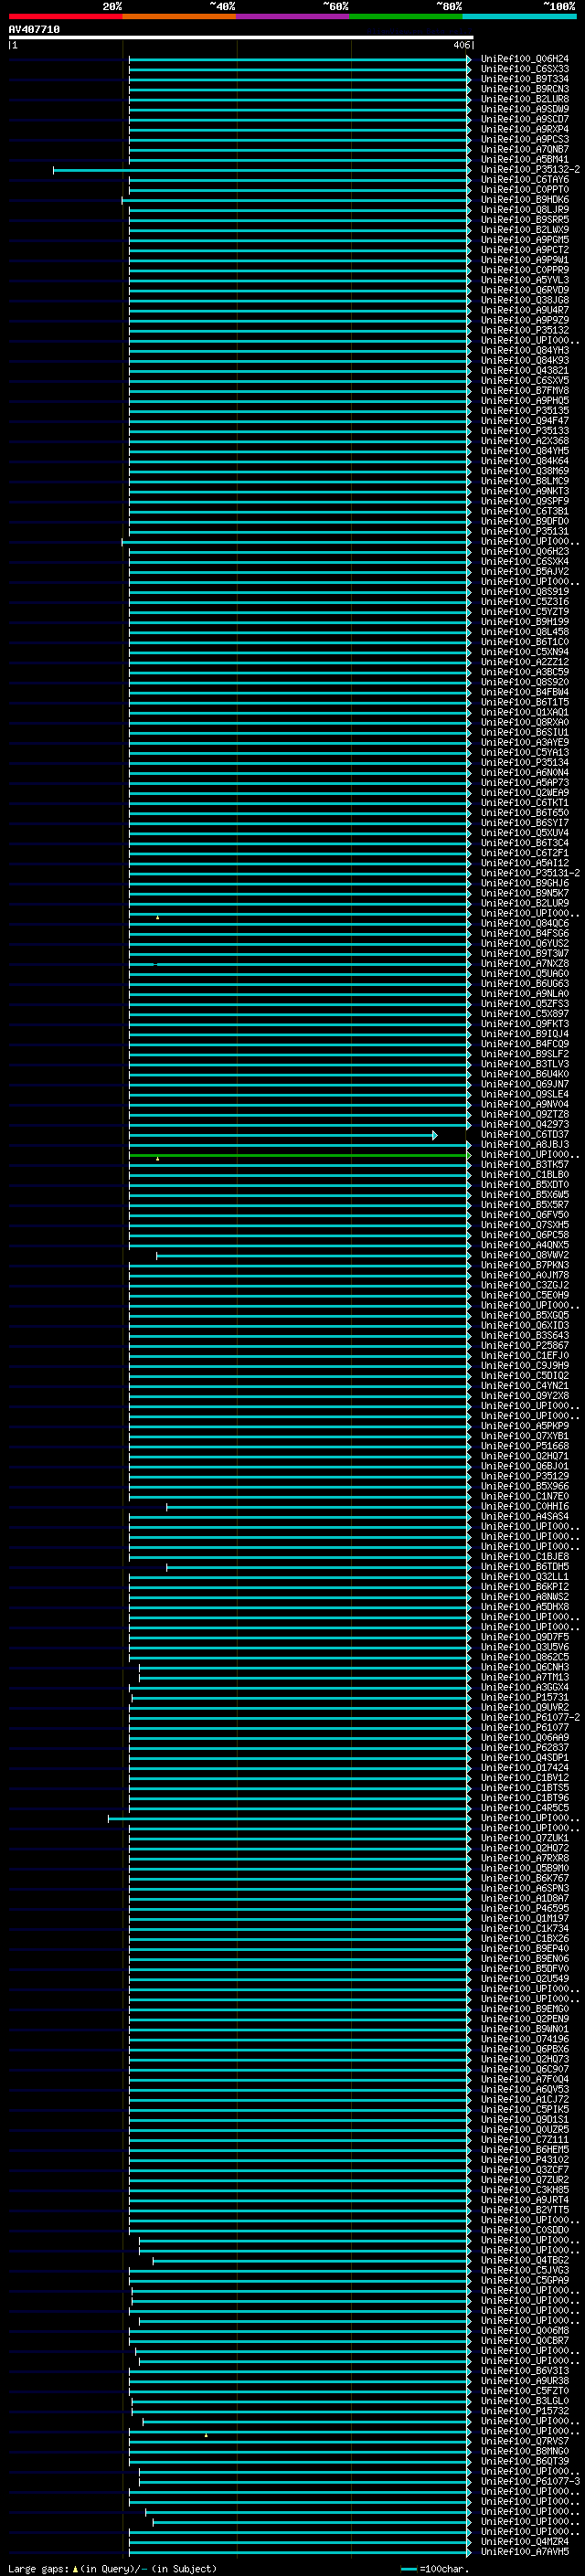The image size is (585, 2576).
Task: Open hit UniRef100_C6SX33
Action: coord(524,69)
